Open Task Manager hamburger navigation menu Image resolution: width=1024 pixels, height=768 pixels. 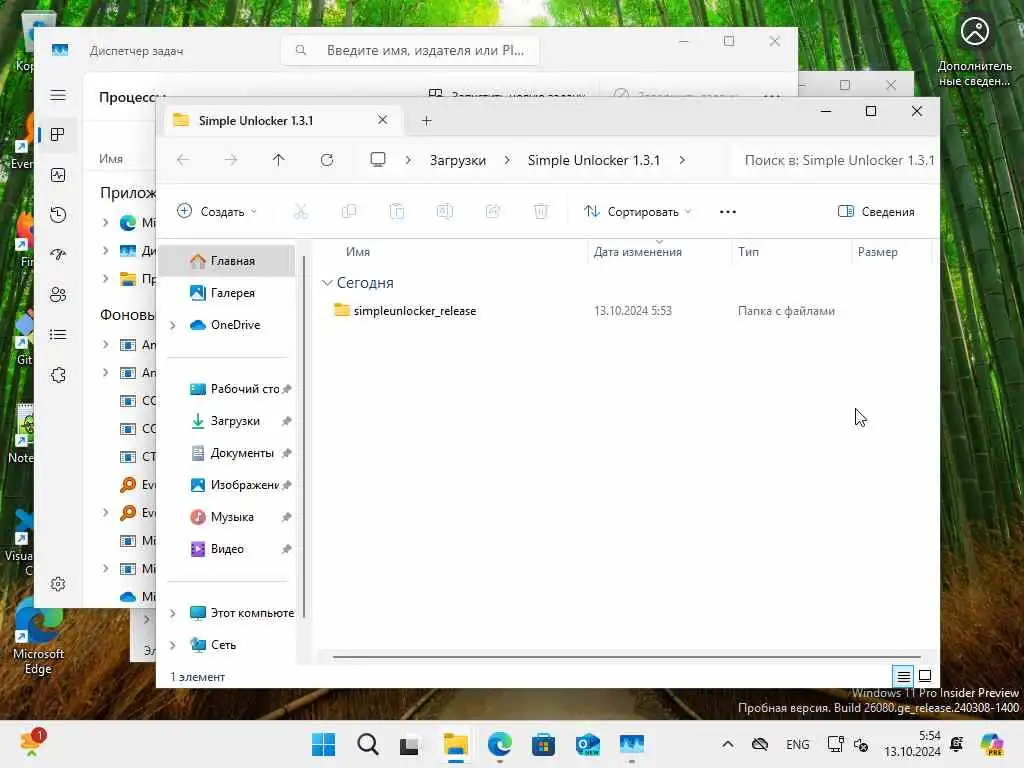(58, 95)
